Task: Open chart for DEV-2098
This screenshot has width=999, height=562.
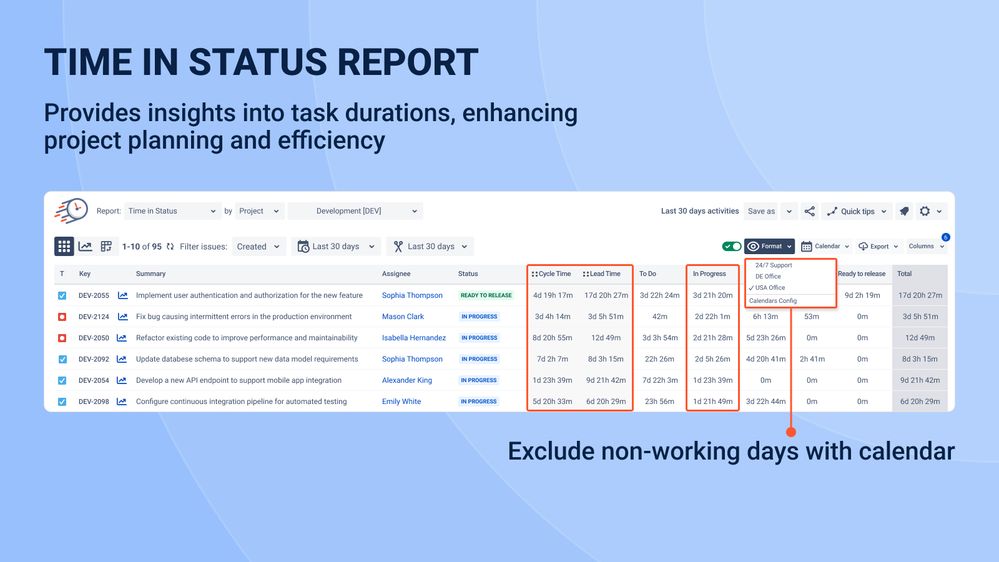Action: (x=122, y=401)
